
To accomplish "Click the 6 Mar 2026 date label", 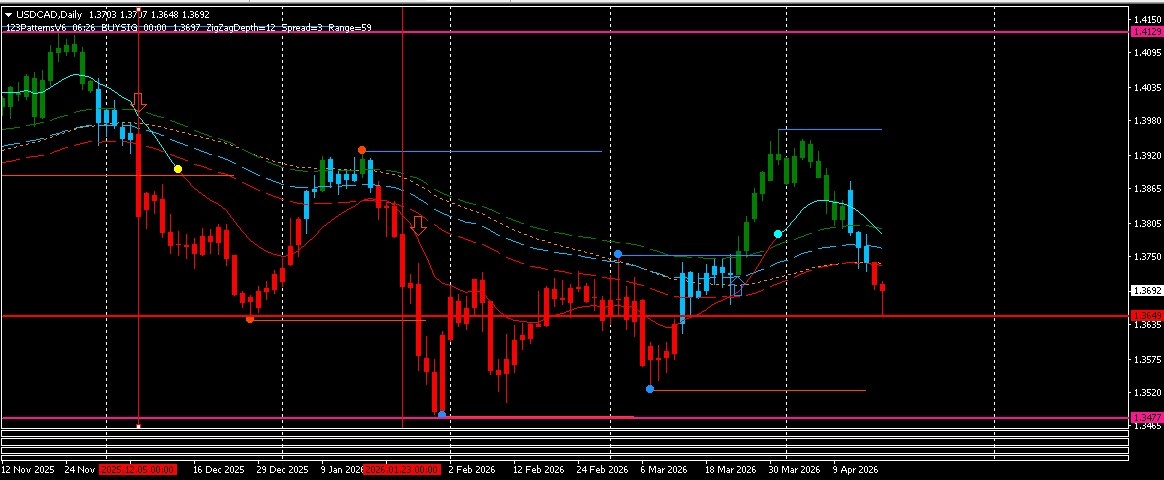I will pos(665,470).
